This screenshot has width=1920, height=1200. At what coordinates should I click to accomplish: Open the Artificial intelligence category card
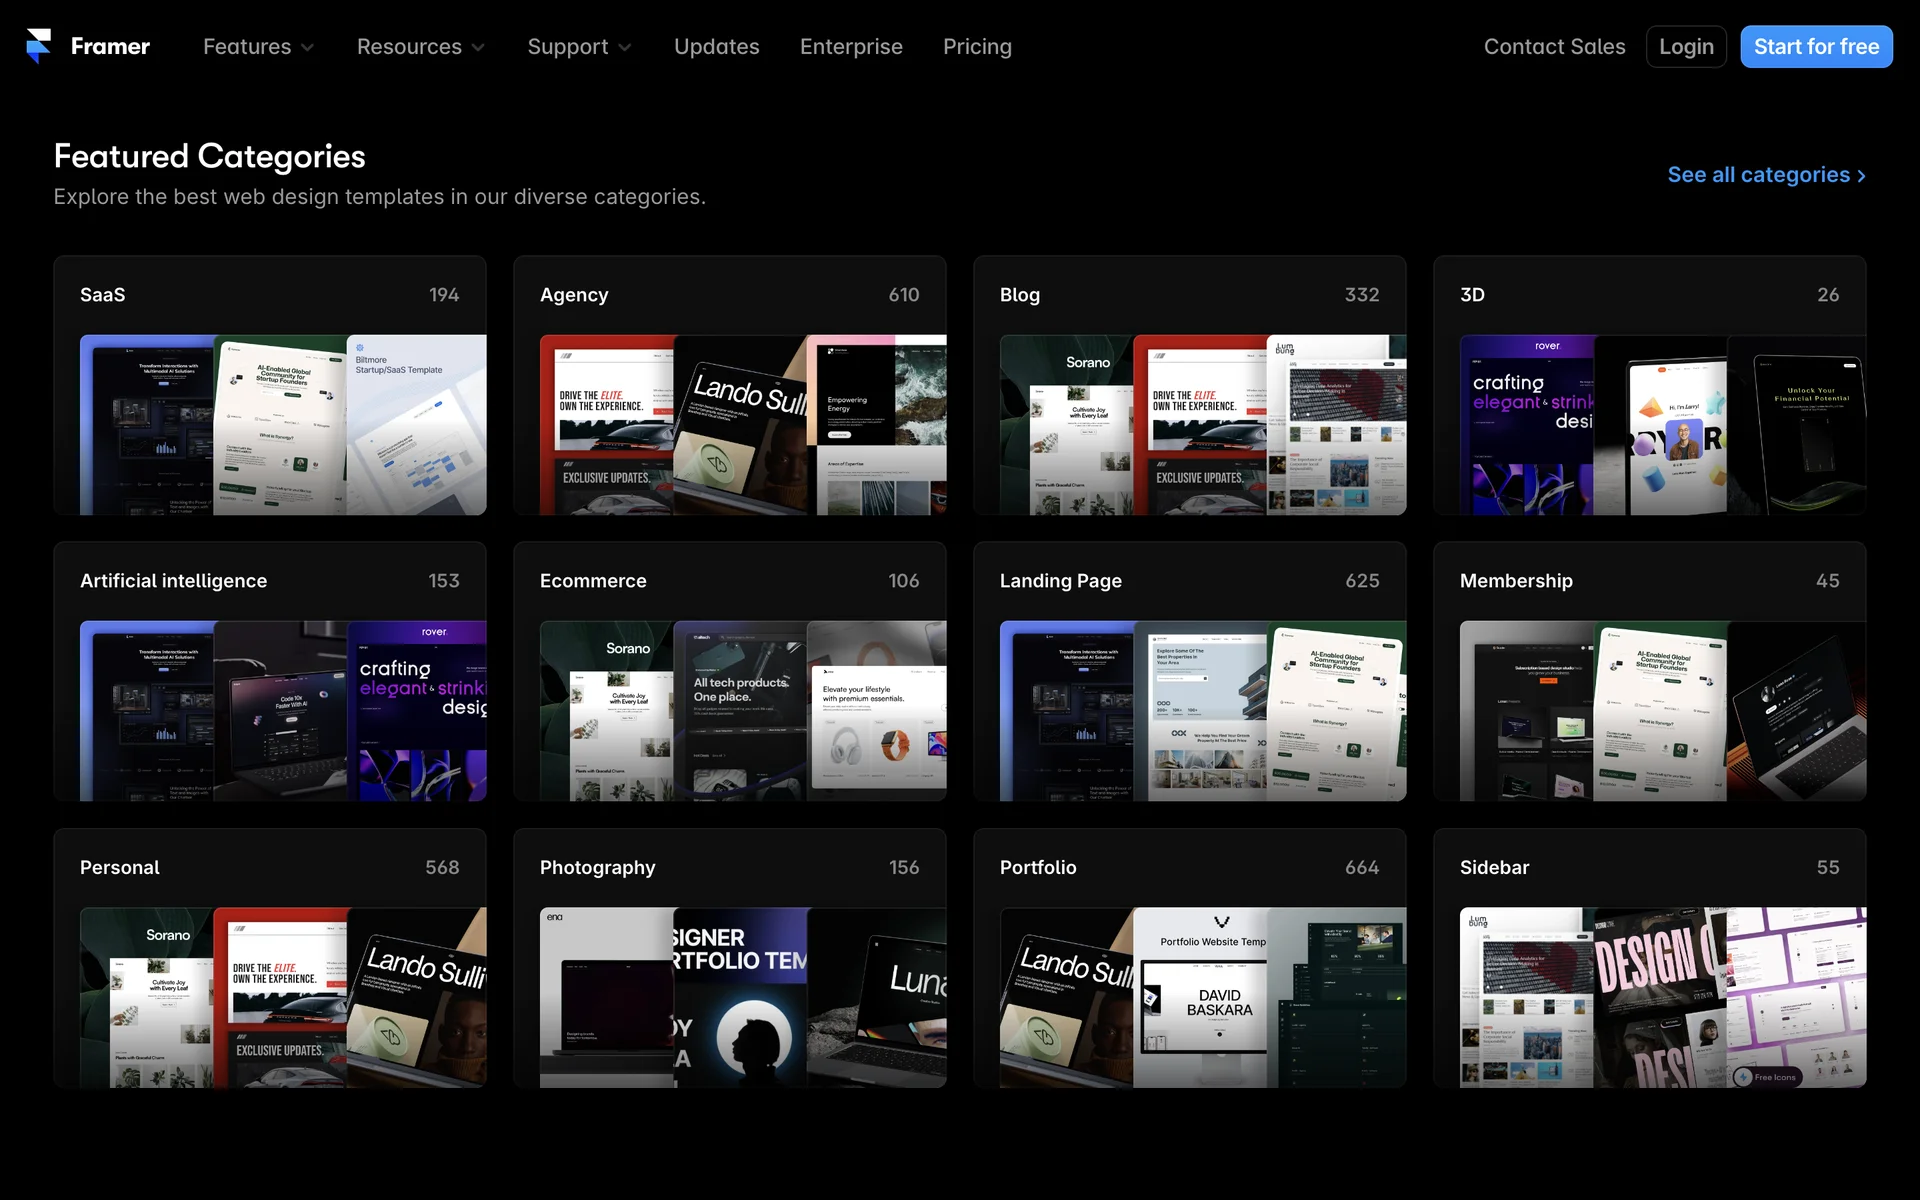[270, 671]
